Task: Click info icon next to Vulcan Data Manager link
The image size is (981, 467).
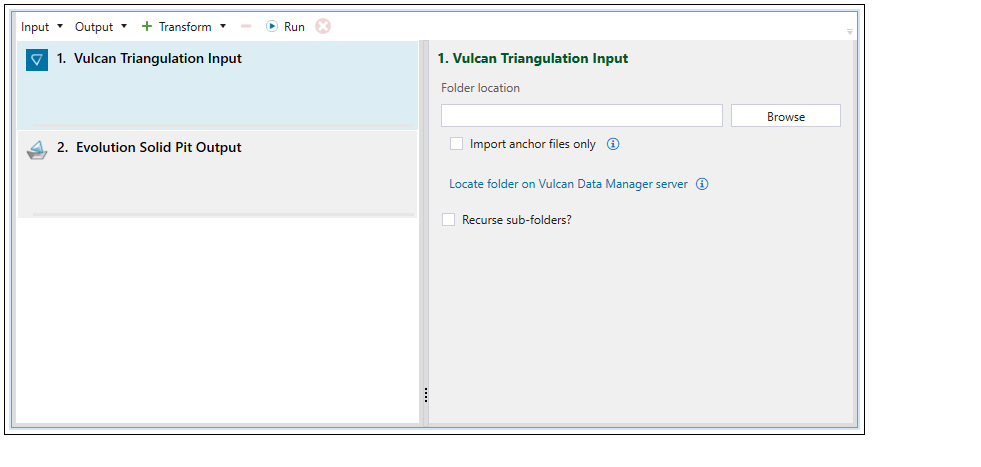Action: pos(702,184)
